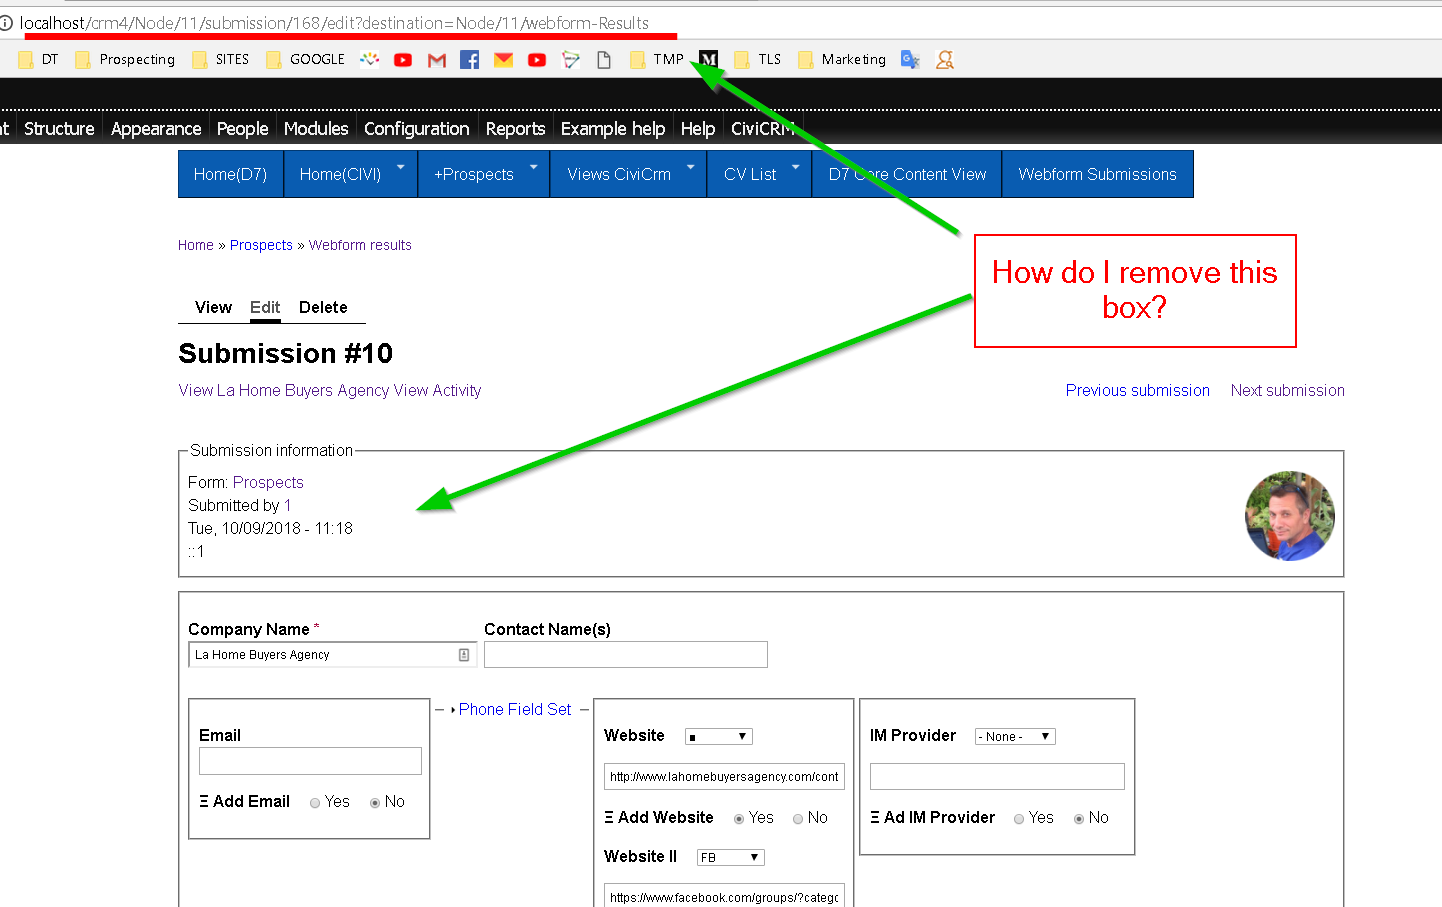Viewport: 1442px width, 907px height.
Task: Open YouTube bookmark left of Gmail icon
Action: click(403, 60)
